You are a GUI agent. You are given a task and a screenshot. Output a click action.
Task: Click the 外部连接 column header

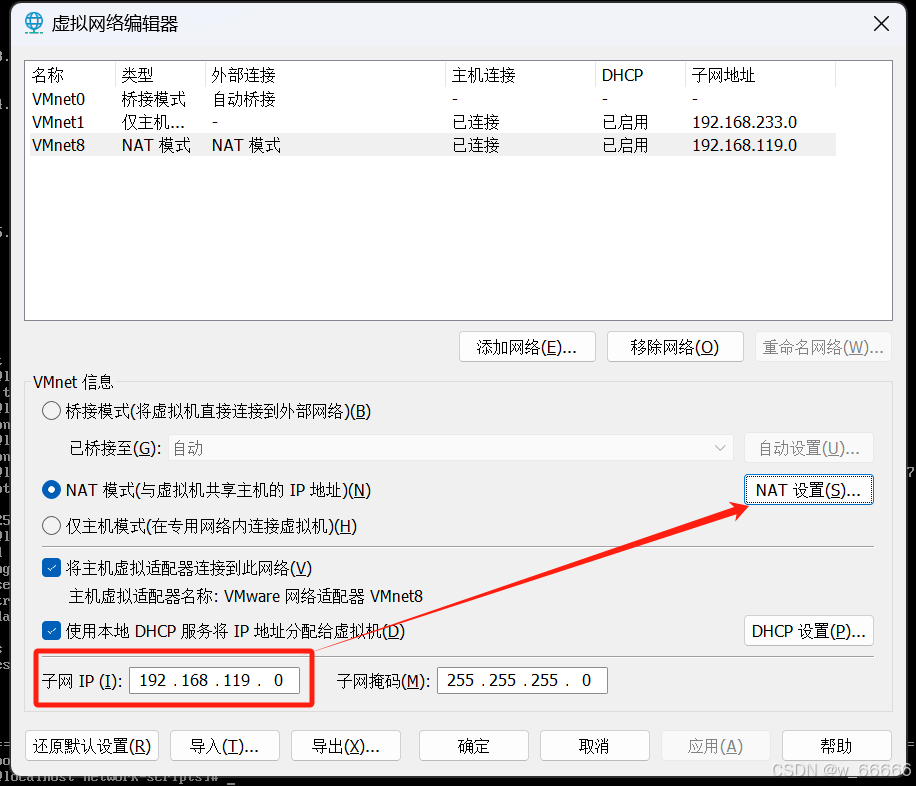(x=325, y=75)
